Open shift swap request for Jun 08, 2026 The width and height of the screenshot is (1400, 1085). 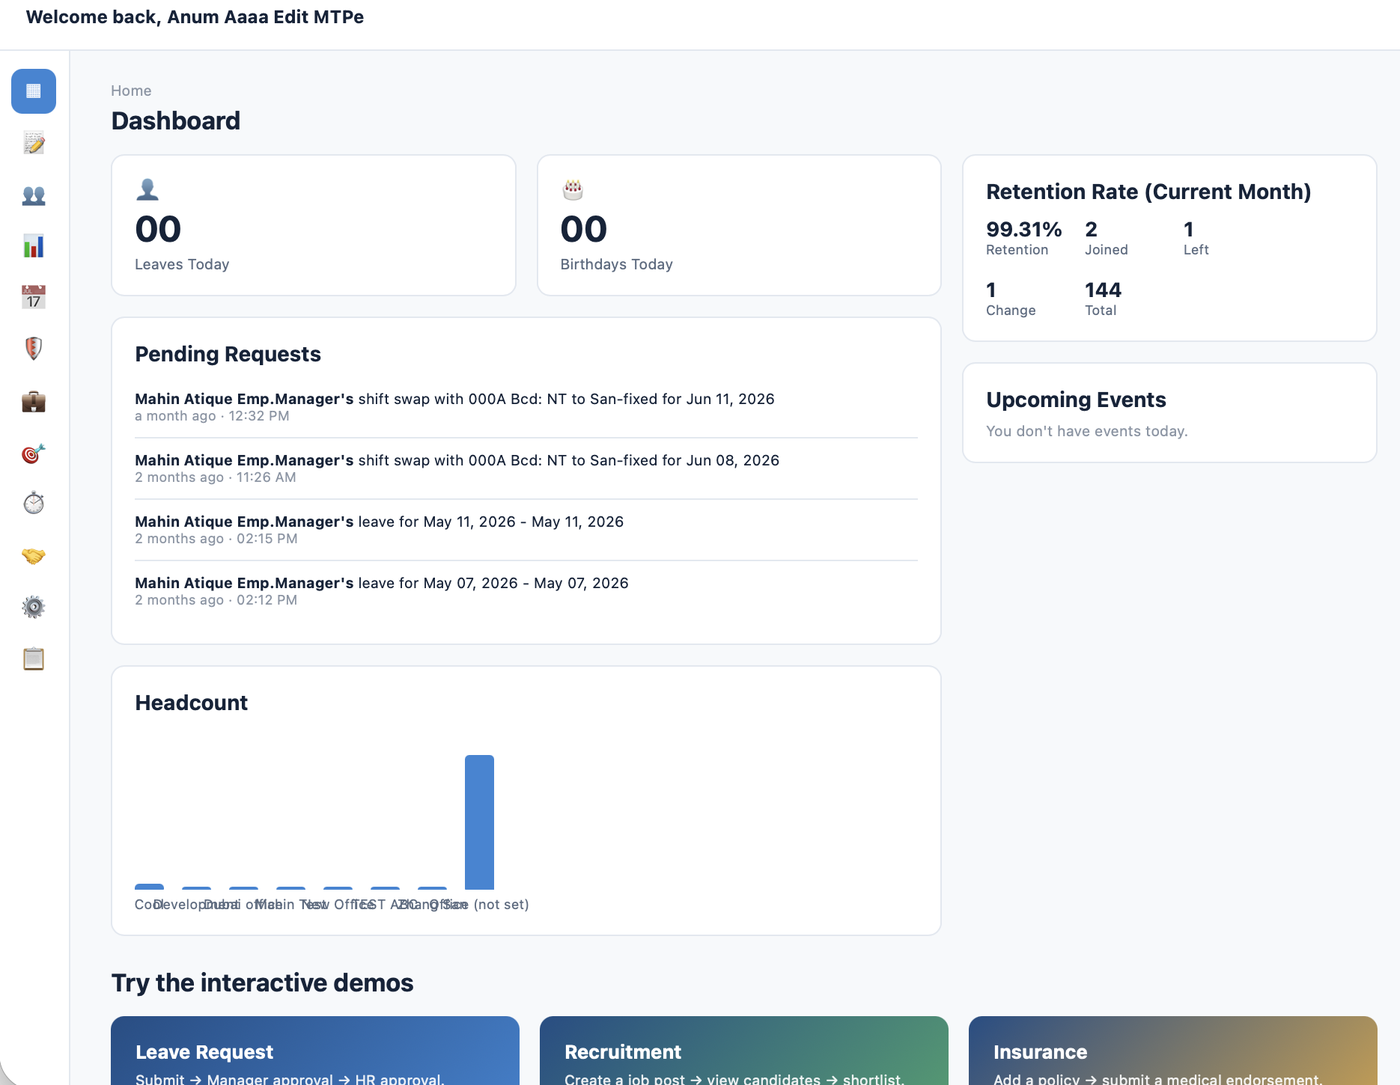526,468
